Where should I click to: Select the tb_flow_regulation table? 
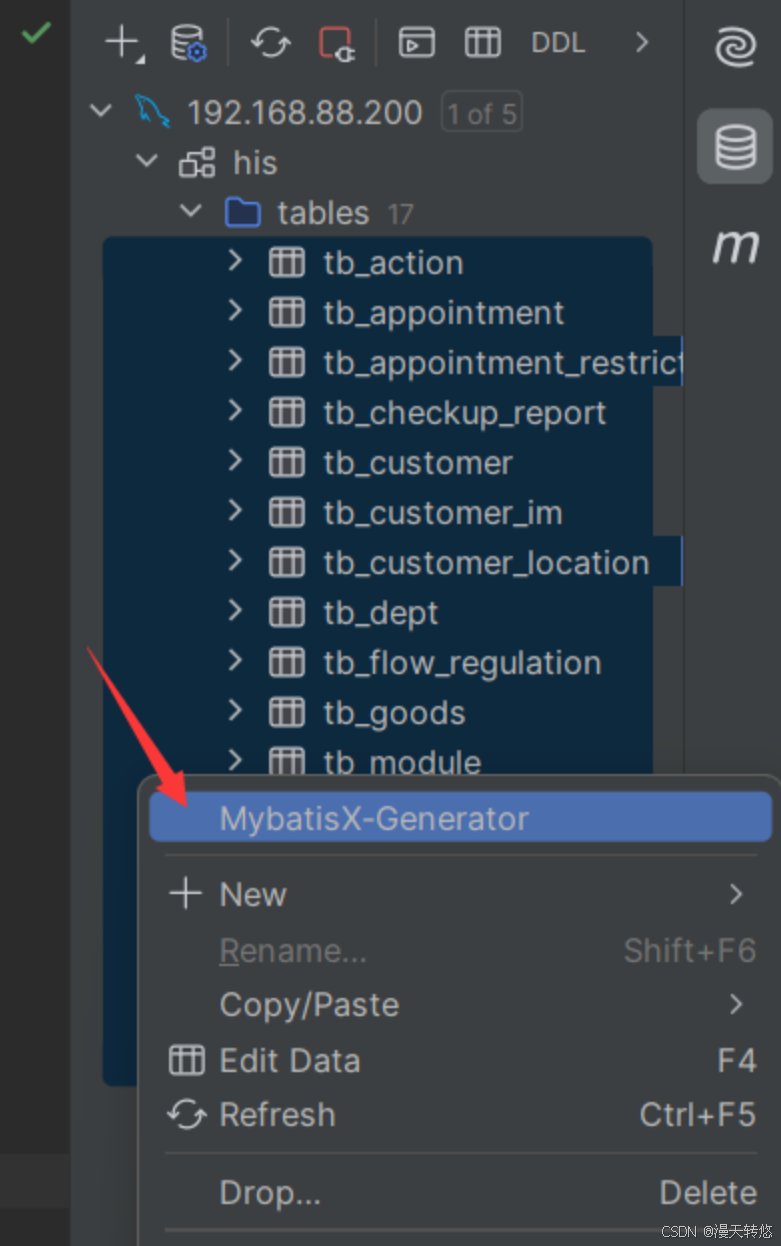[462, 663]
